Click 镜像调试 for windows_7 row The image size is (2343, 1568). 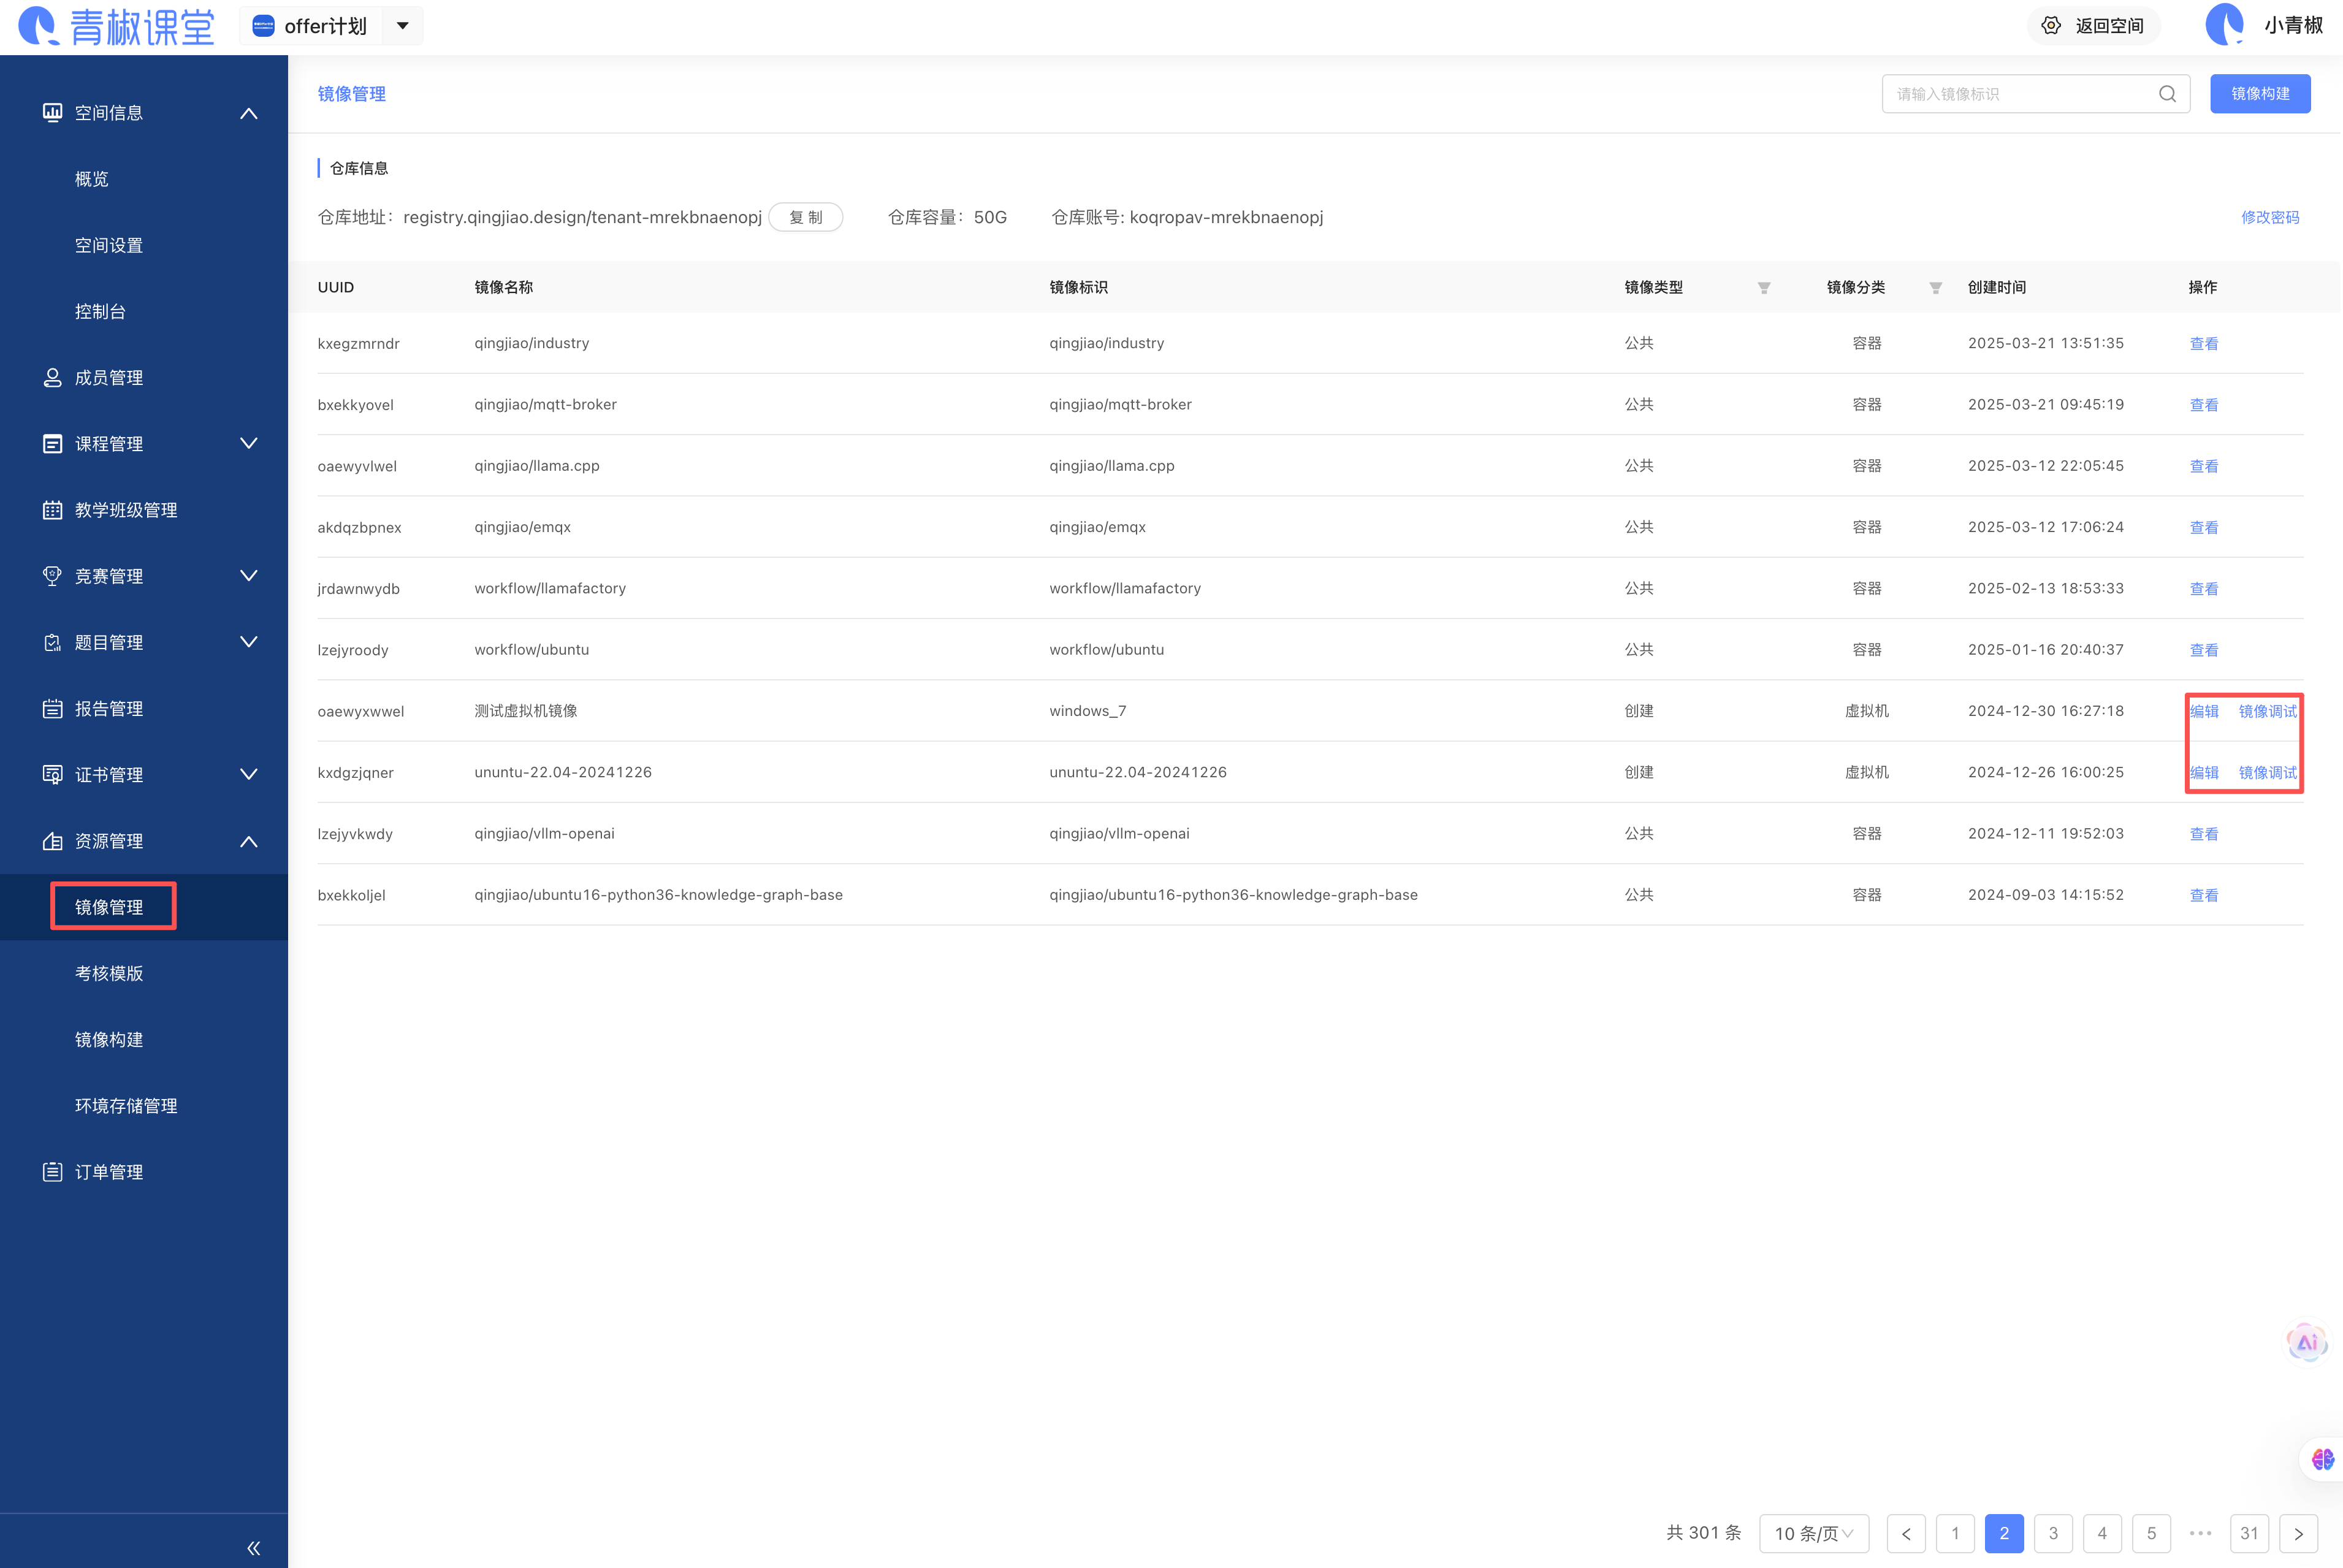(x=2267, y=711)
